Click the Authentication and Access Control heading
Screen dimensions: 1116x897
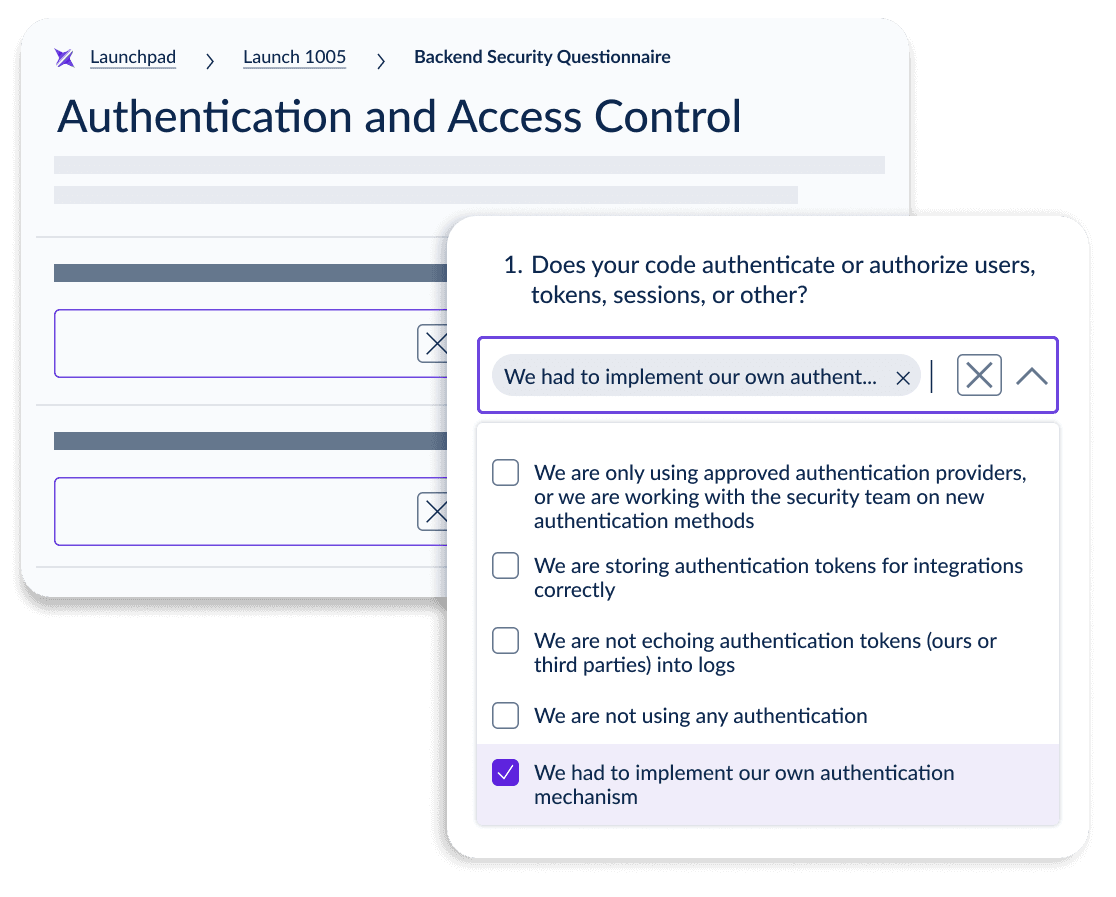click(399, 117)
